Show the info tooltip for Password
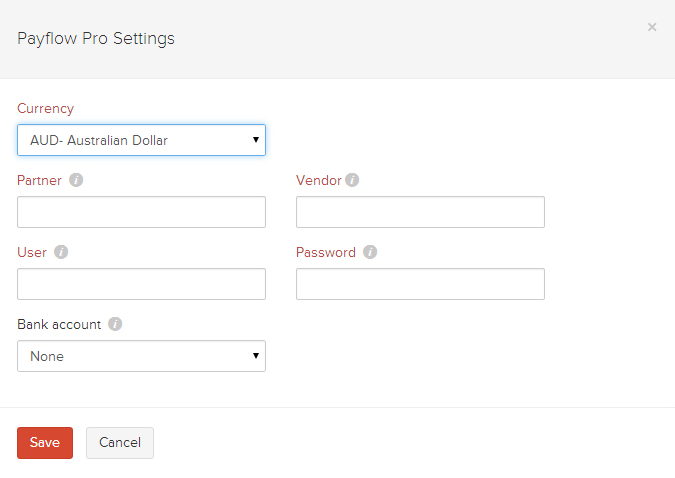The height and width of the screenshot is (478, 675). point(370,253)
